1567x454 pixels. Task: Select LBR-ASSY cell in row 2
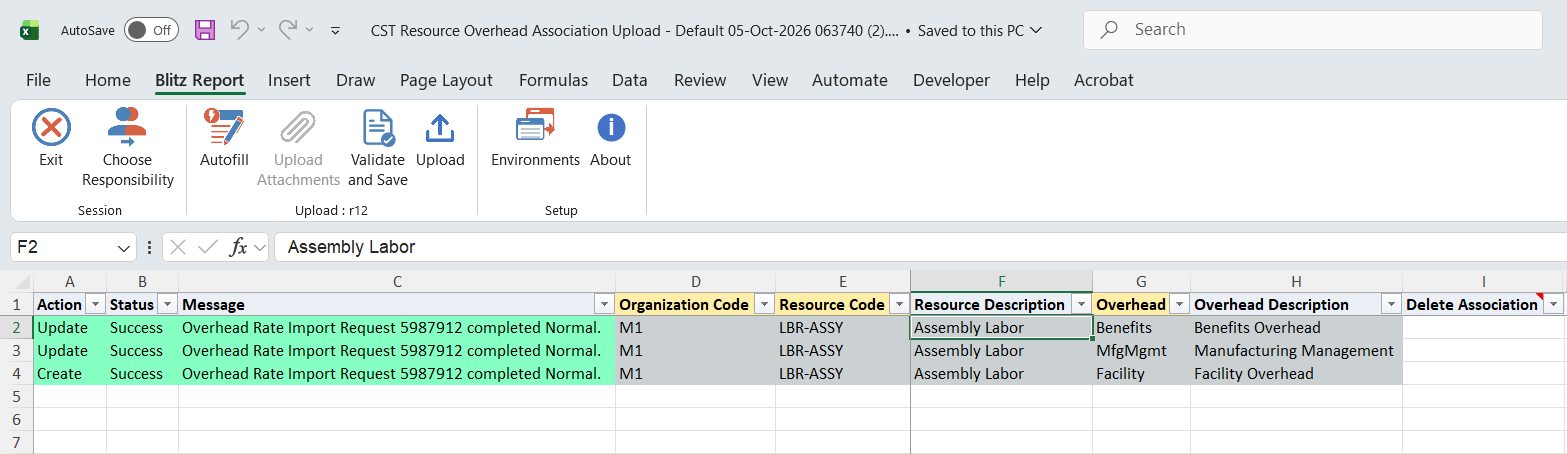point(843,328)
